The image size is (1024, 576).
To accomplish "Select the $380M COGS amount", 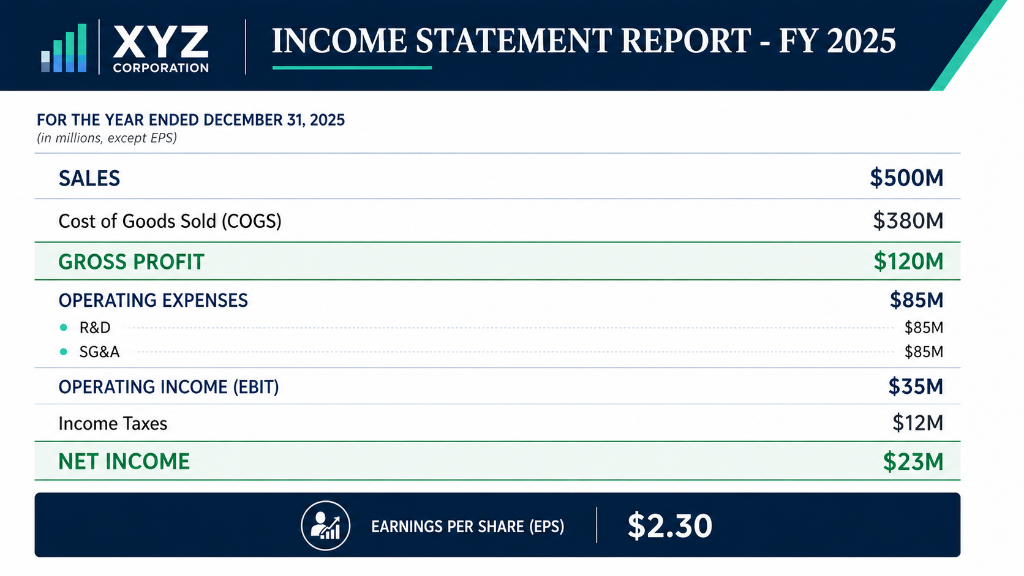I will tap(908, 221).
